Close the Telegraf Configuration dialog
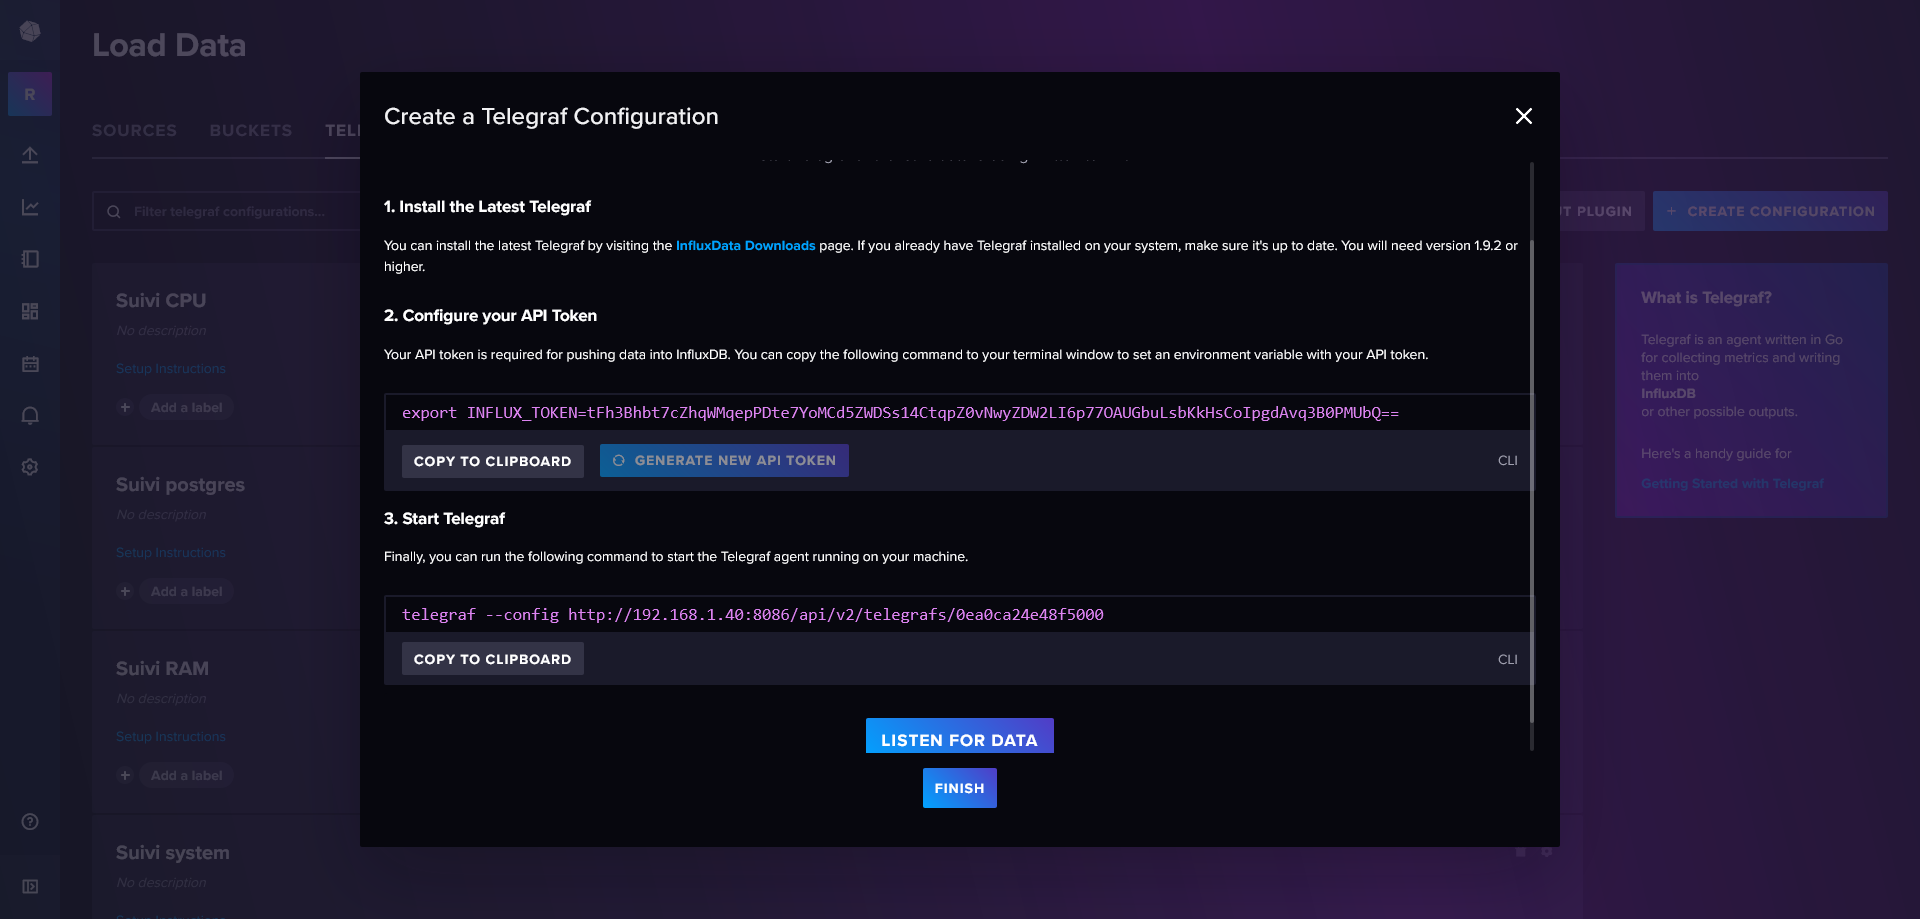This screenshot has height=919, width=1920. pyautogui.click(x=1523, y=116)
